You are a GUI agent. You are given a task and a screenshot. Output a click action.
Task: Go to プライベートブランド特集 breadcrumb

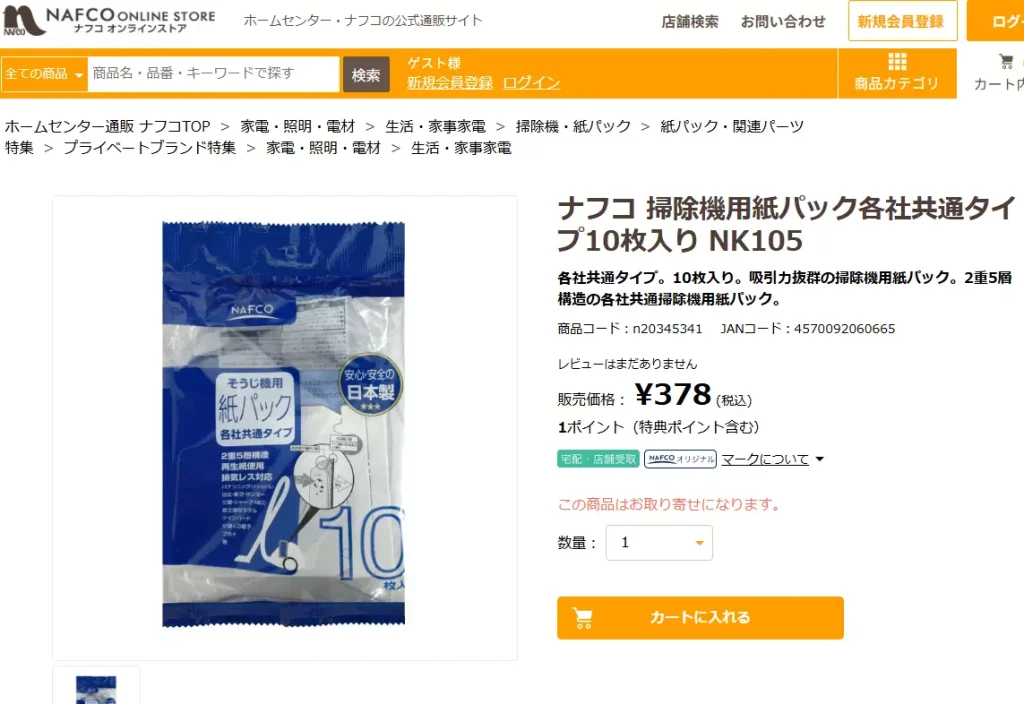[150, 148]
